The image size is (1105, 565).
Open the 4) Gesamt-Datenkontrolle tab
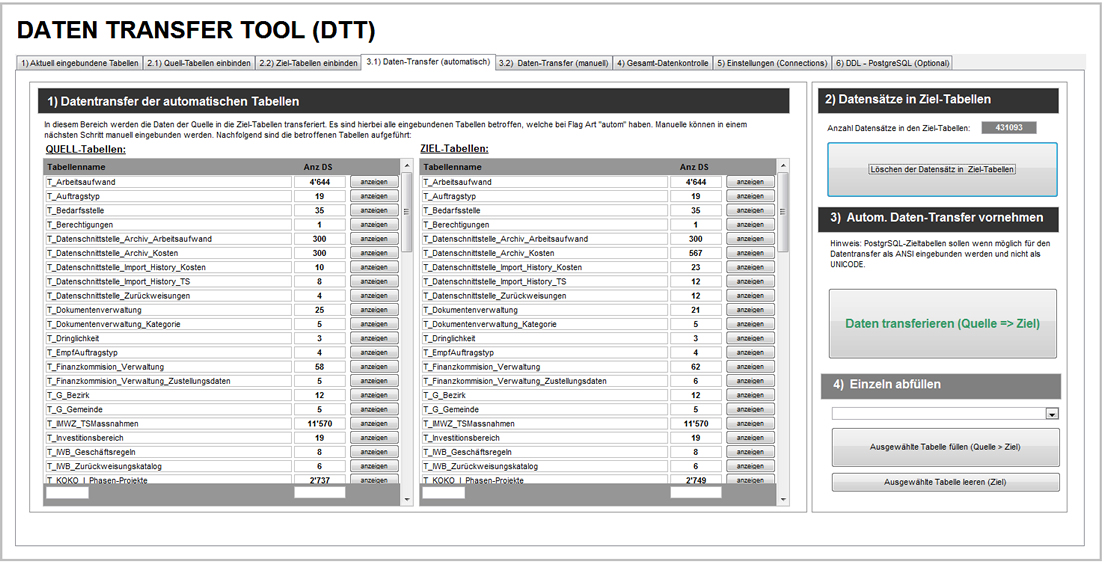[x=662, y=63]
